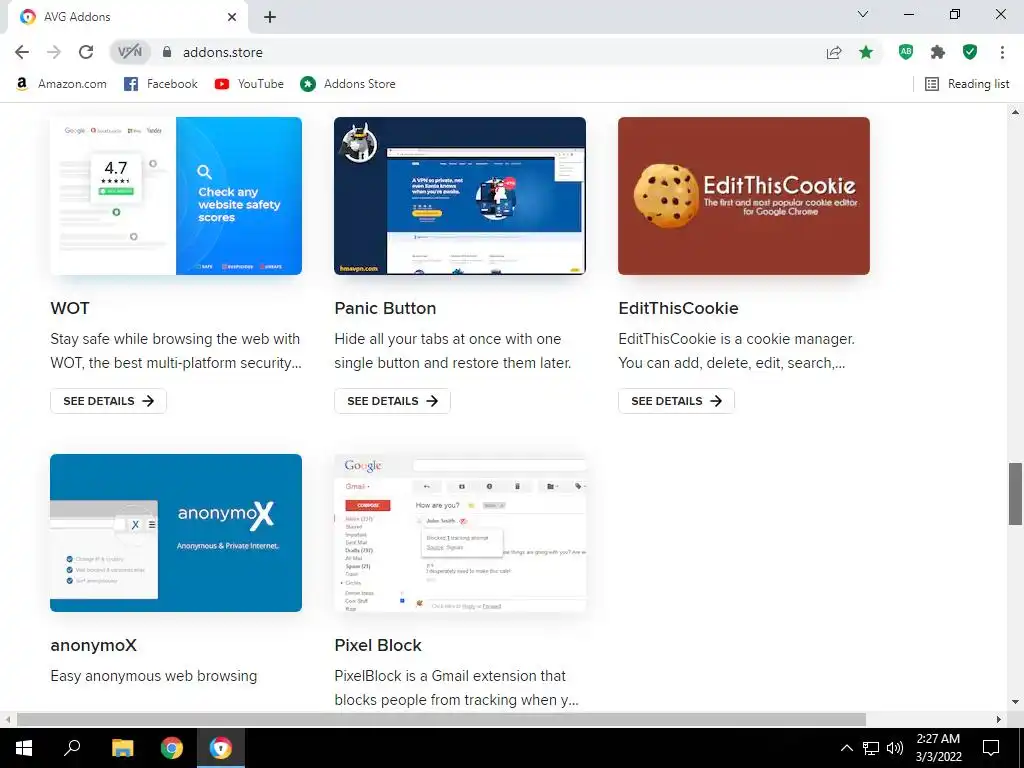1024x768 pixels.
Task: Close the AVG Addons tab
Action: 232,17
